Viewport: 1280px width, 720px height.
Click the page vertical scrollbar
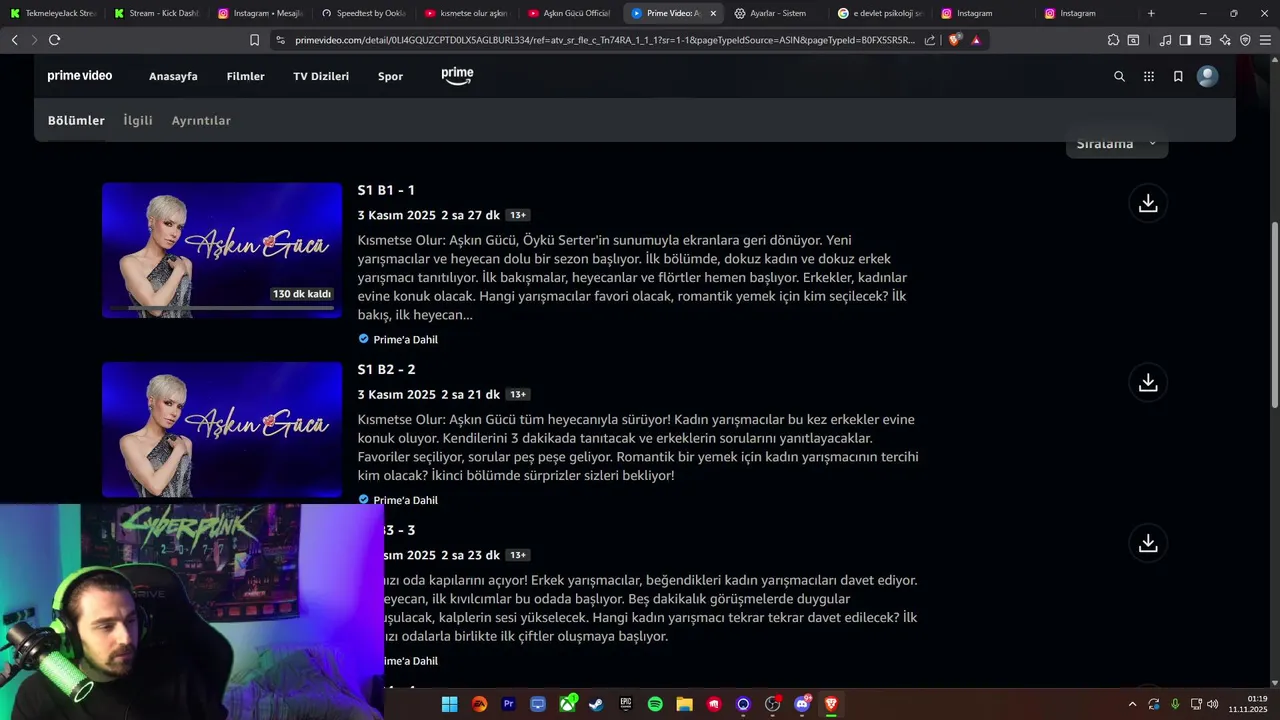click(1275, 313)
